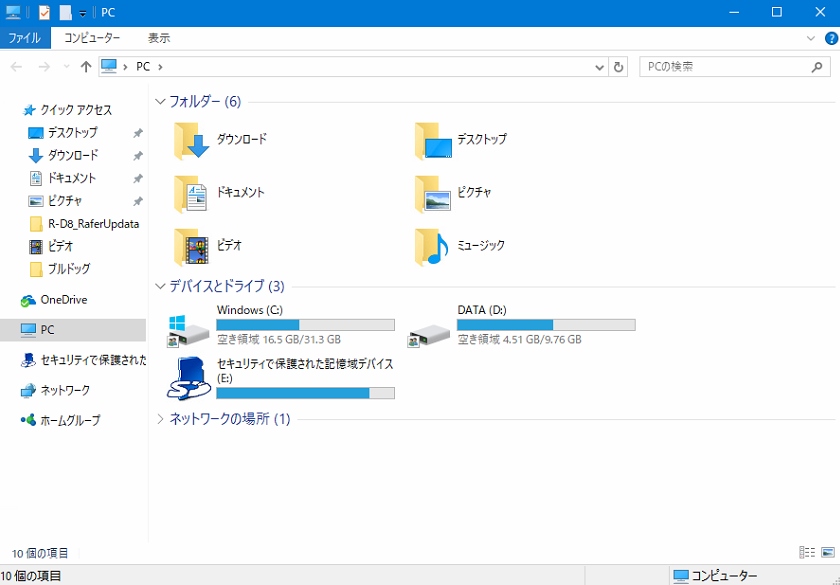
Task: Click PC in the address bar breadcrumb
Action: tap(143, 67)
